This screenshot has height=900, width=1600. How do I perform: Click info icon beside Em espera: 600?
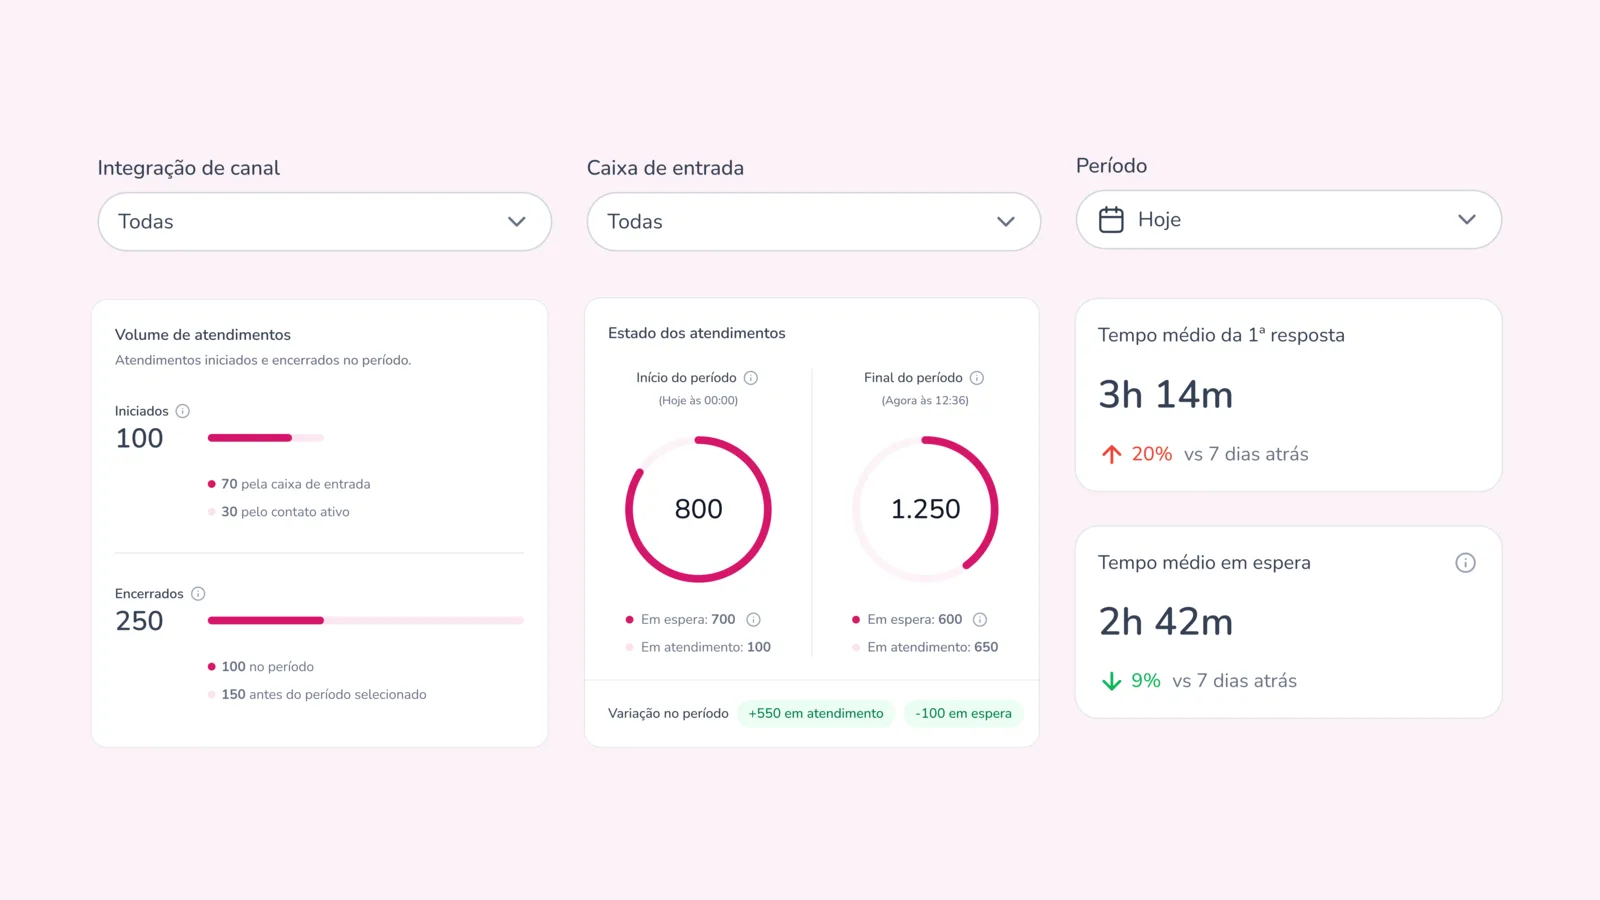(980, 620)
